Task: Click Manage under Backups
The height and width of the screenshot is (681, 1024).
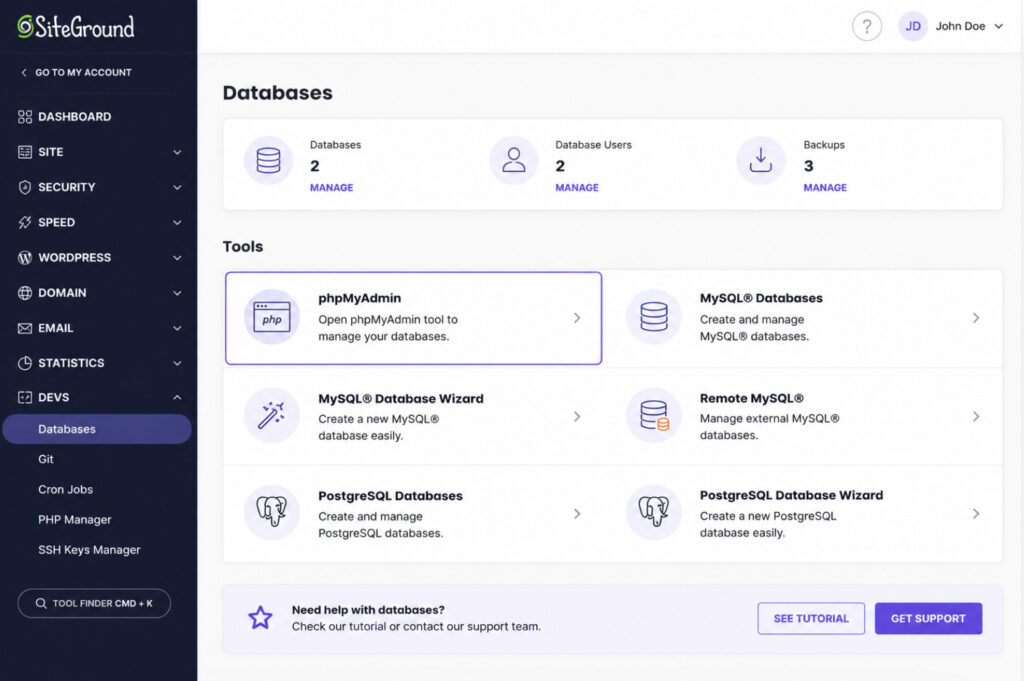Action: coord(825,187)
